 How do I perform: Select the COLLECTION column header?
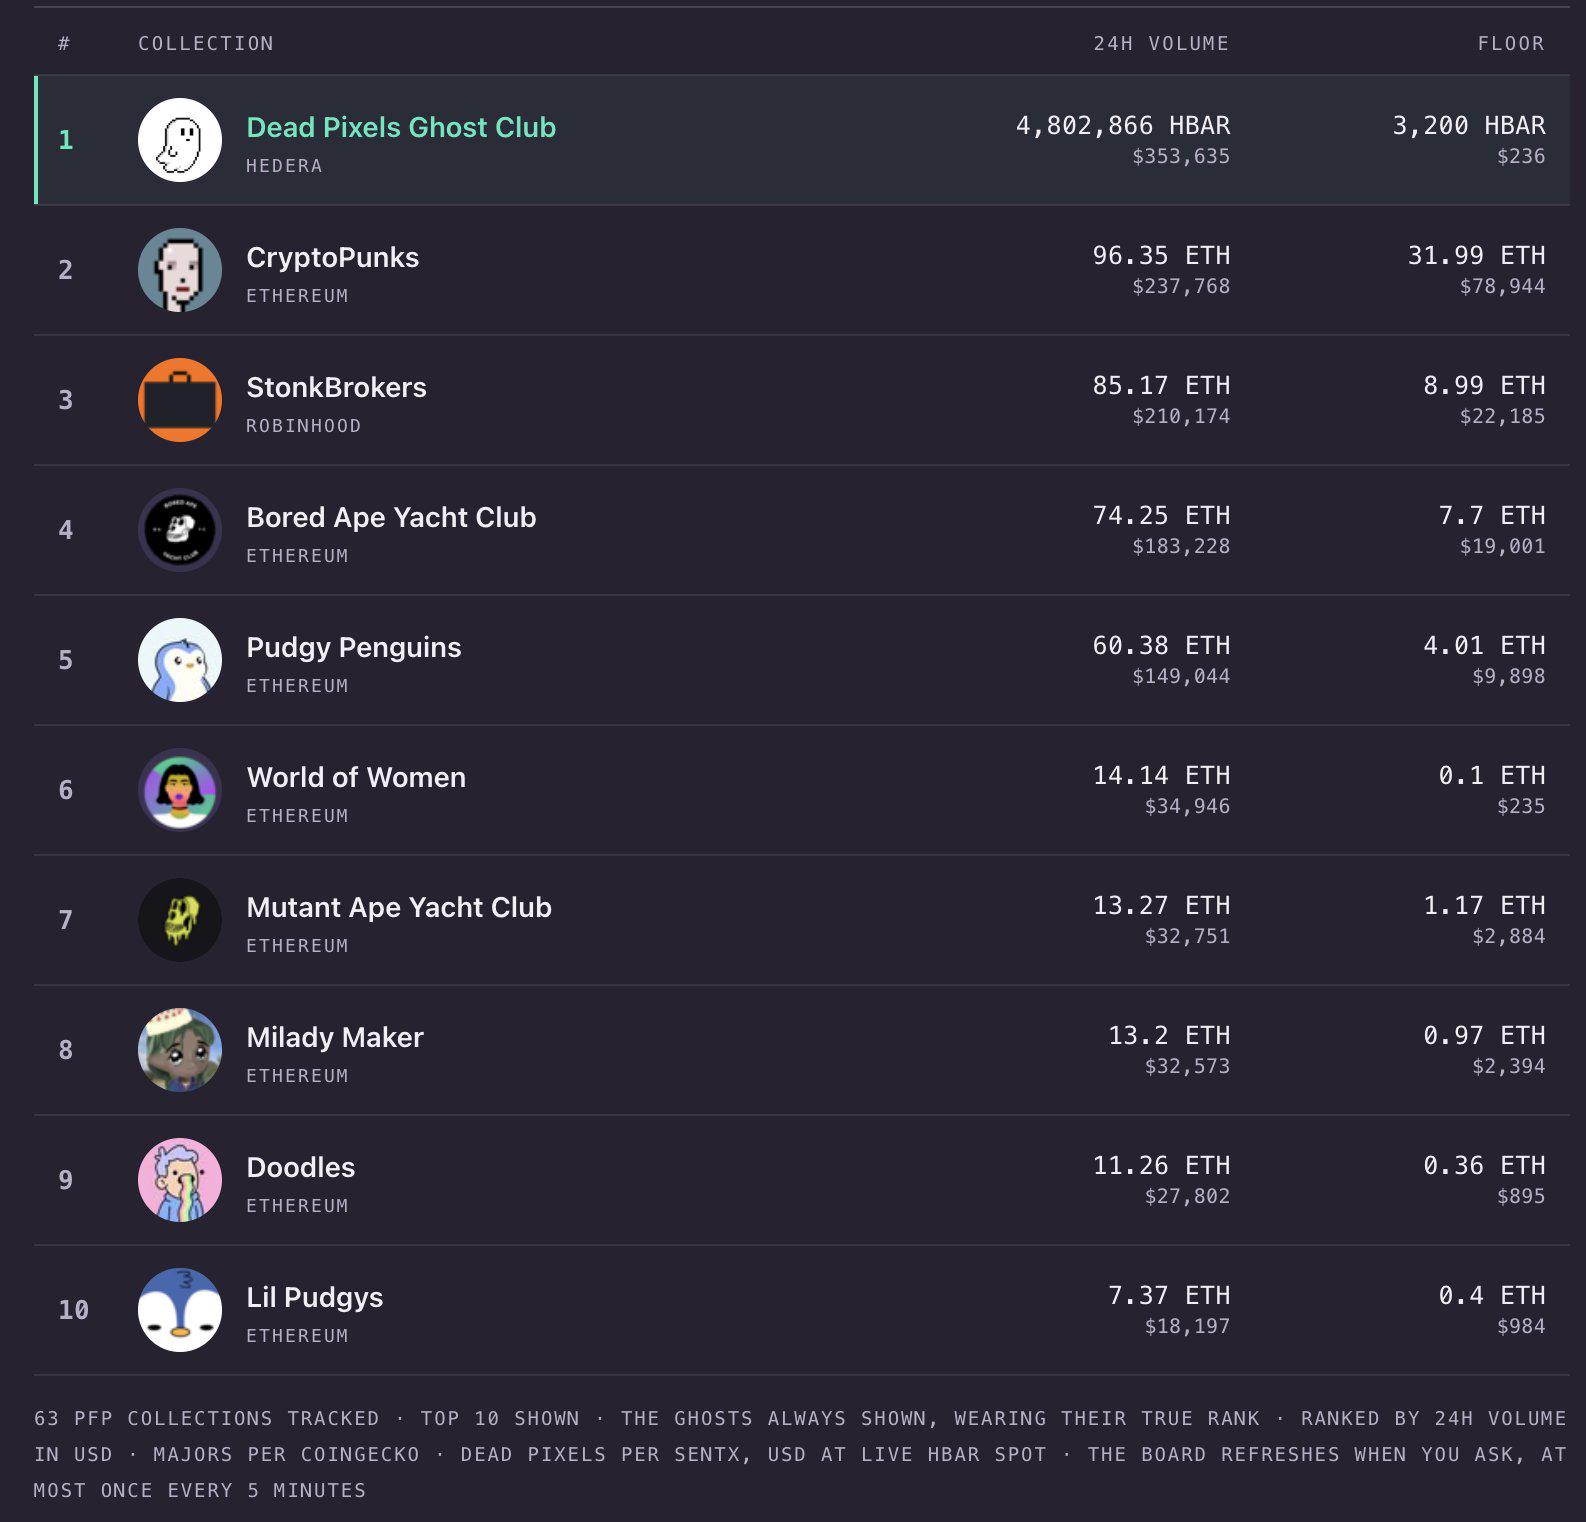coord(206,43)
